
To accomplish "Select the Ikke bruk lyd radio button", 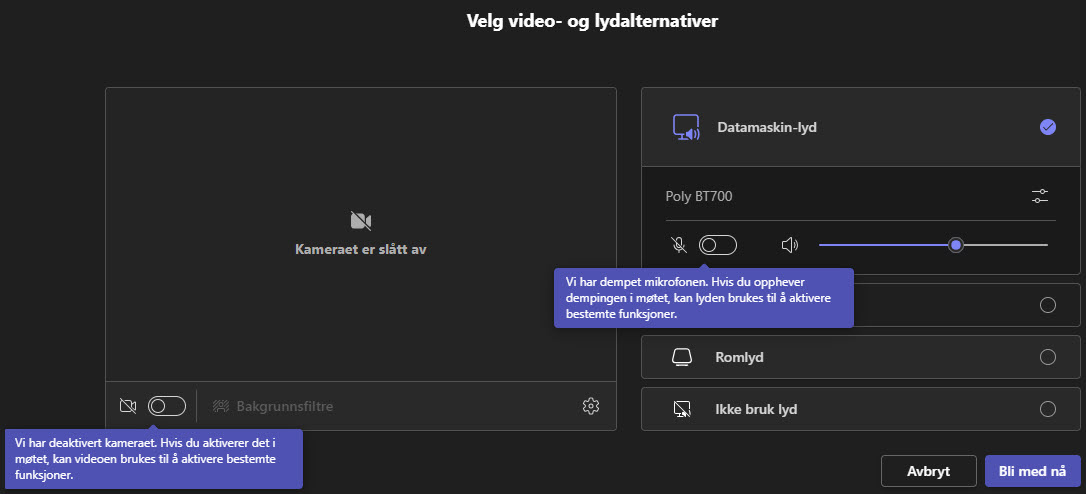I will point(1048,409).
